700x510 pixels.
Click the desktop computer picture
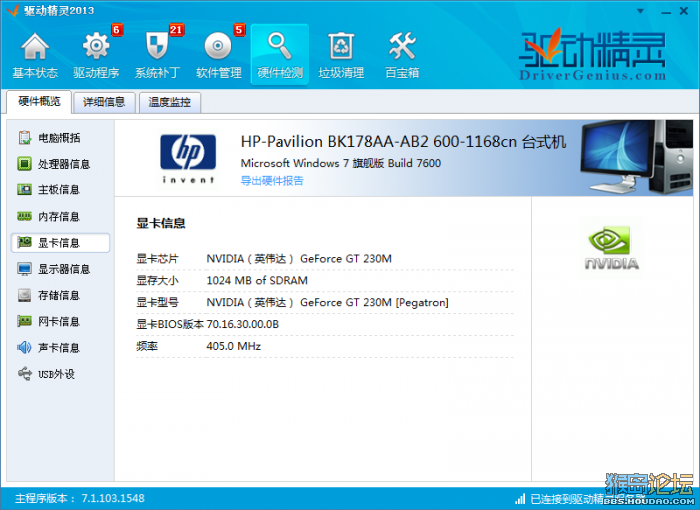(636, 157)
